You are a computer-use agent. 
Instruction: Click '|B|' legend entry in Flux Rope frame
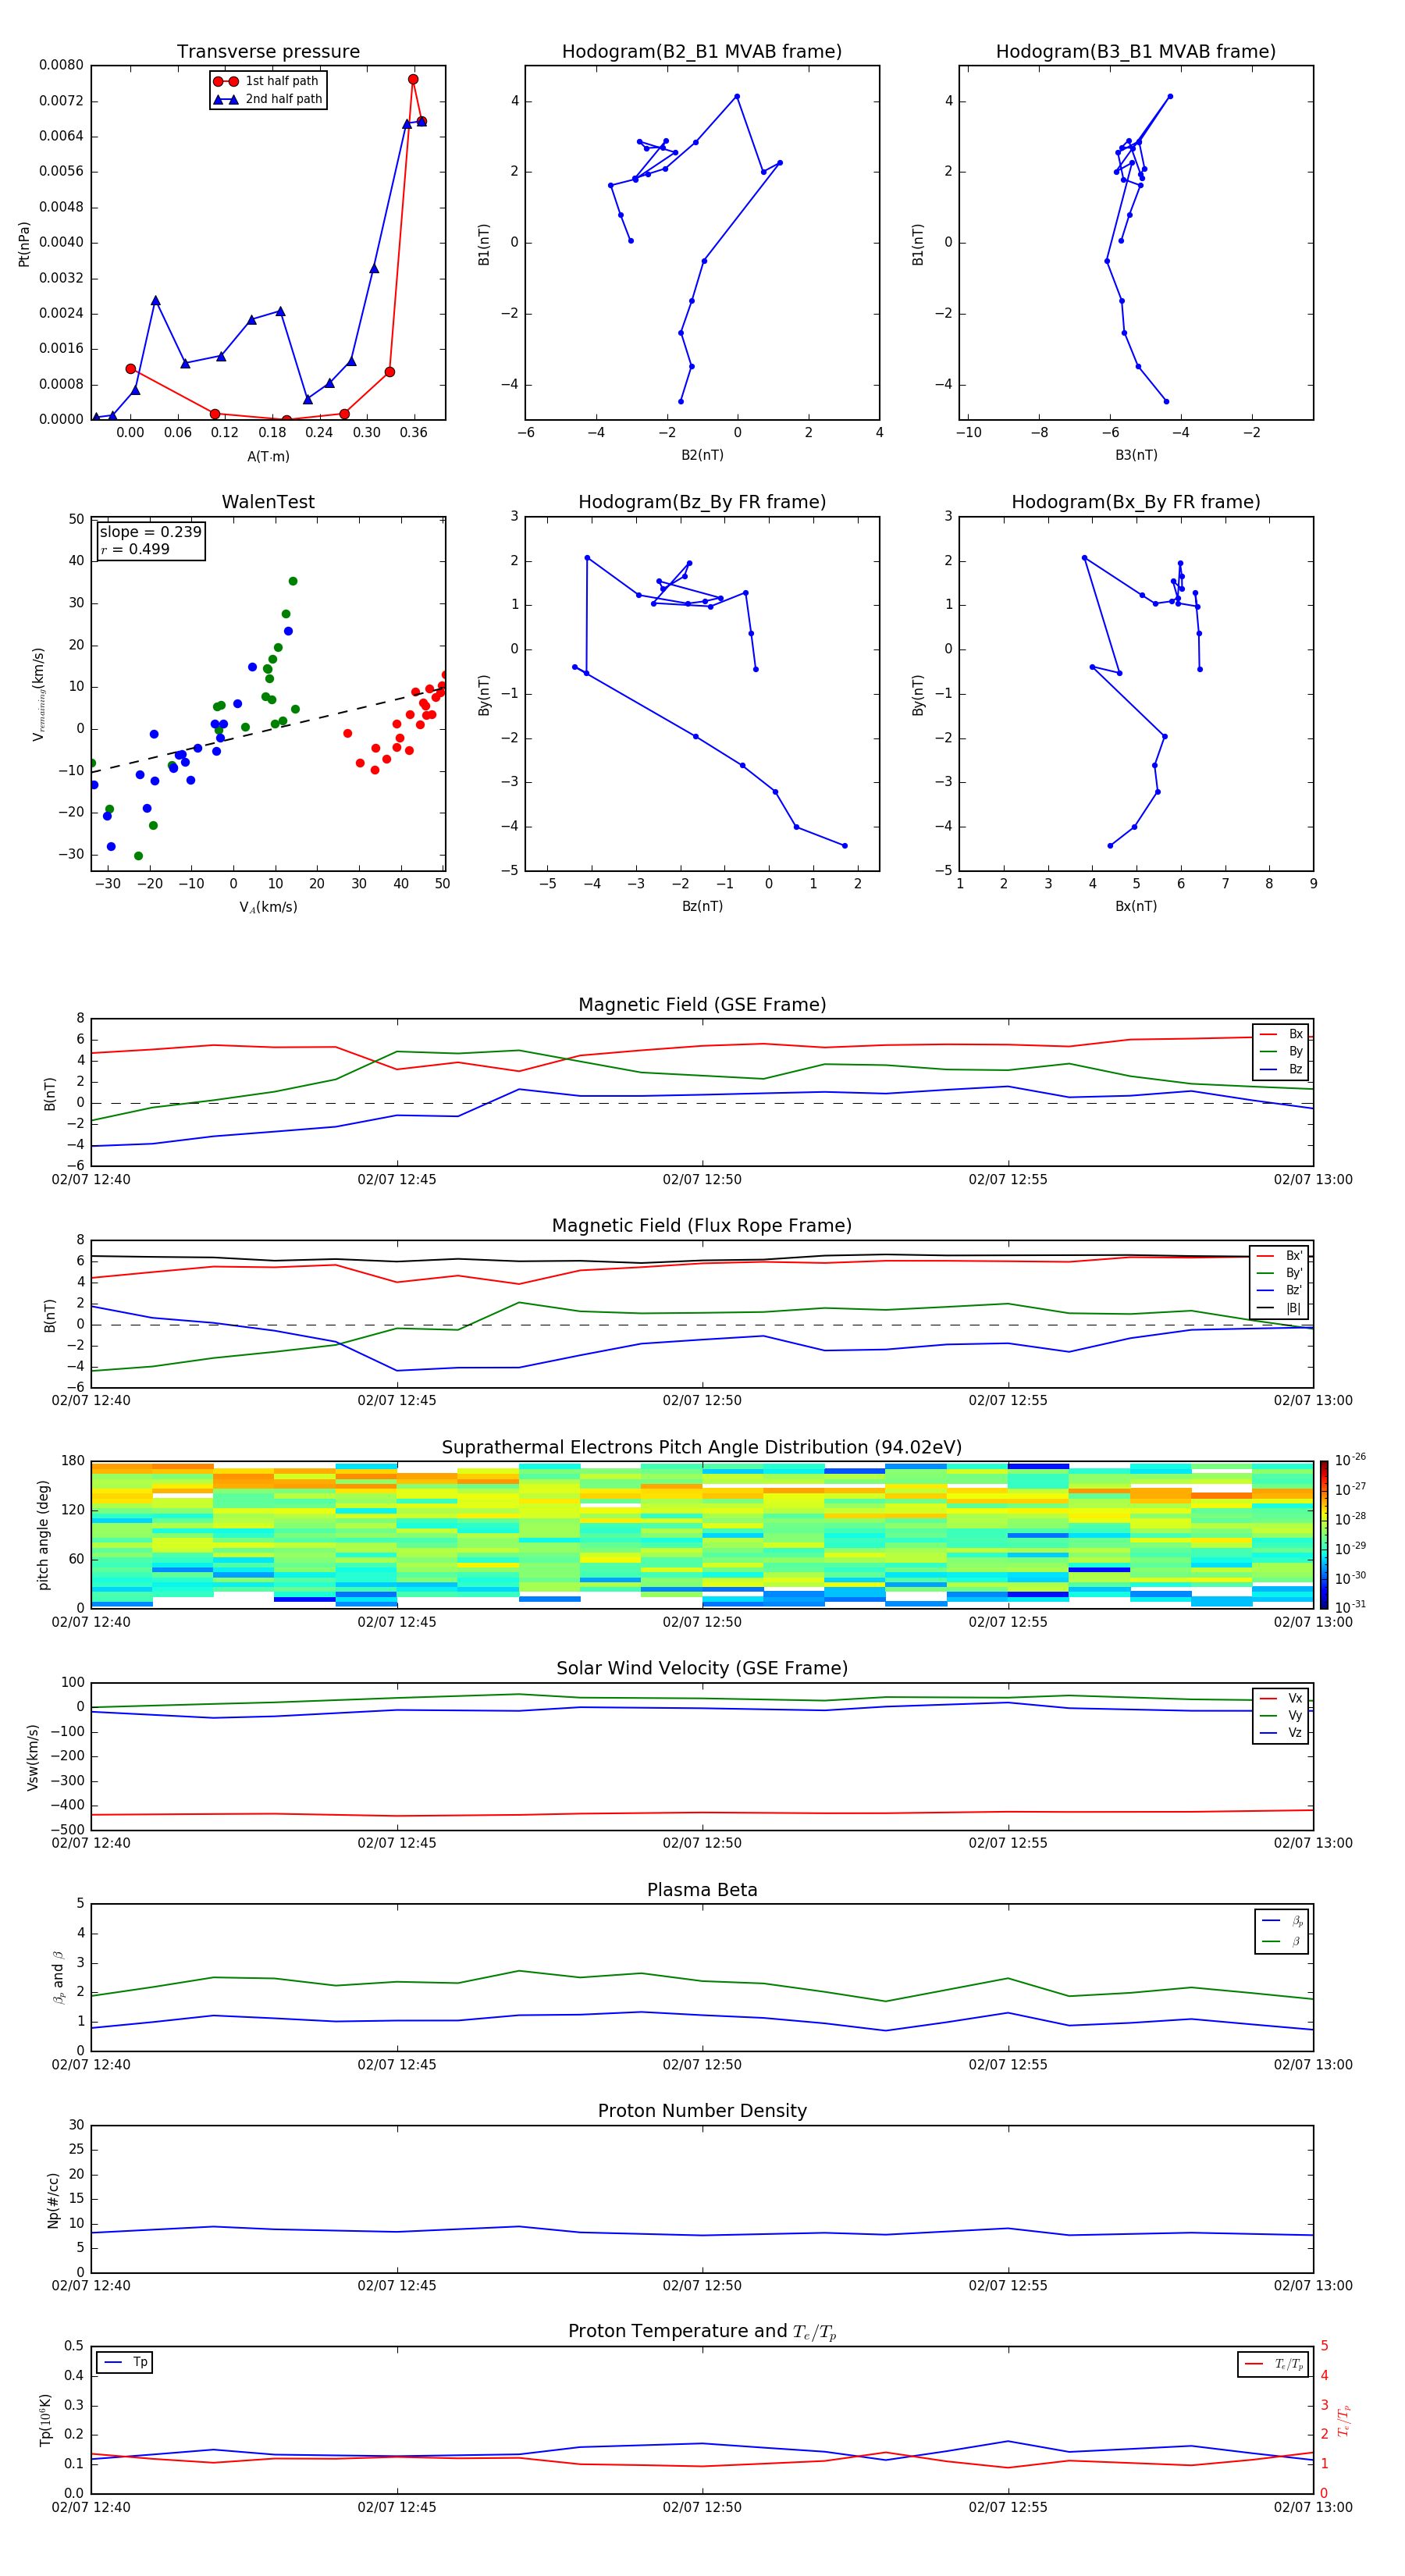click(1280, 1308)
